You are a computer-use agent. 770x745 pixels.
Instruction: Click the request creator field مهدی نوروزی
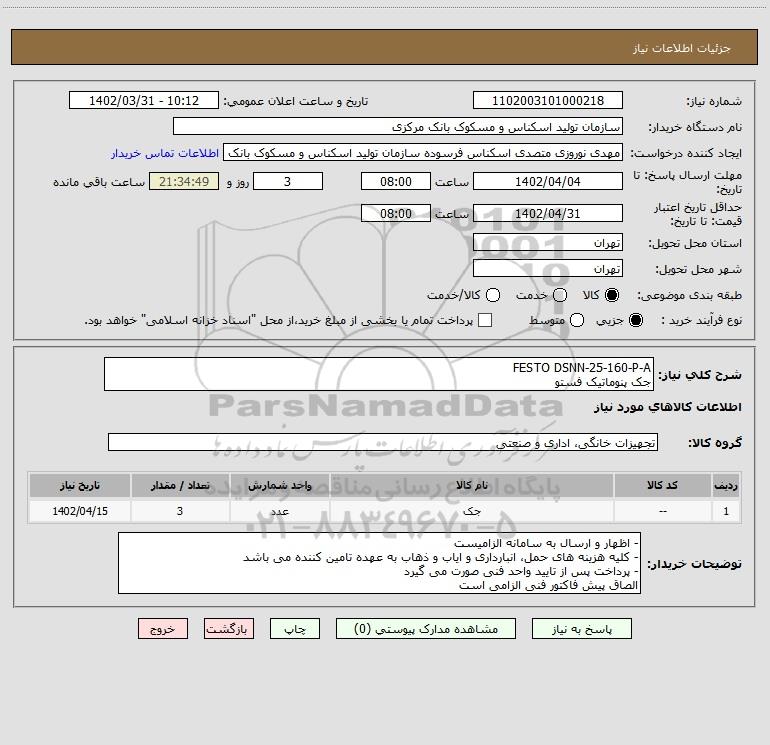(423, 152)
